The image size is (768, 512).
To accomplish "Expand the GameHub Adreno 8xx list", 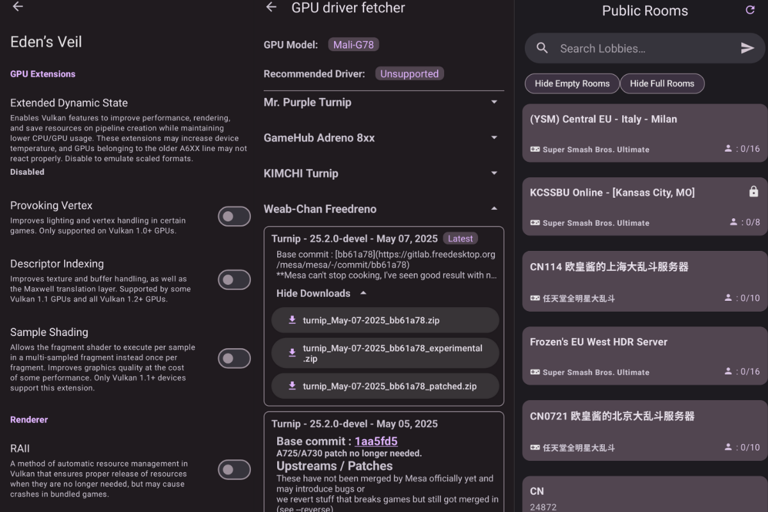I will coord(494,138).
